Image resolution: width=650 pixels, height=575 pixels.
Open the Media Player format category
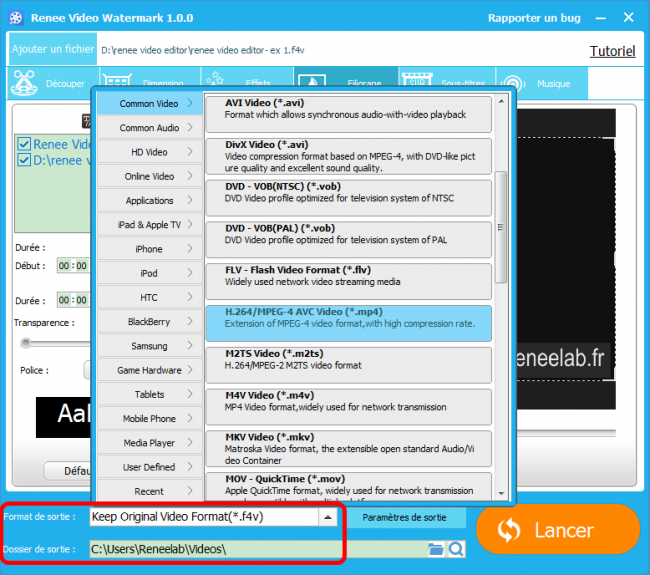click(x=150, y=443)
